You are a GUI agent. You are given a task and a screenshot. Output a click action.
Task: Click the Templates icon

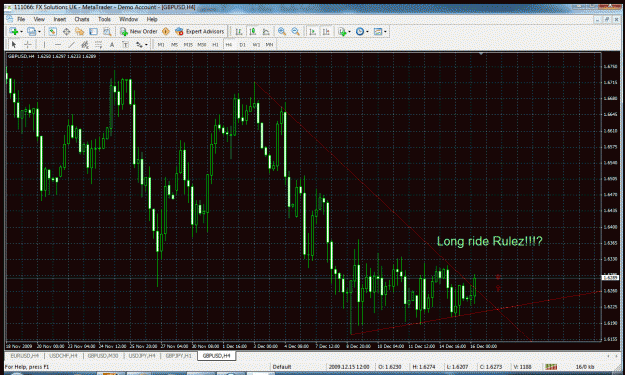click(378, 31)
